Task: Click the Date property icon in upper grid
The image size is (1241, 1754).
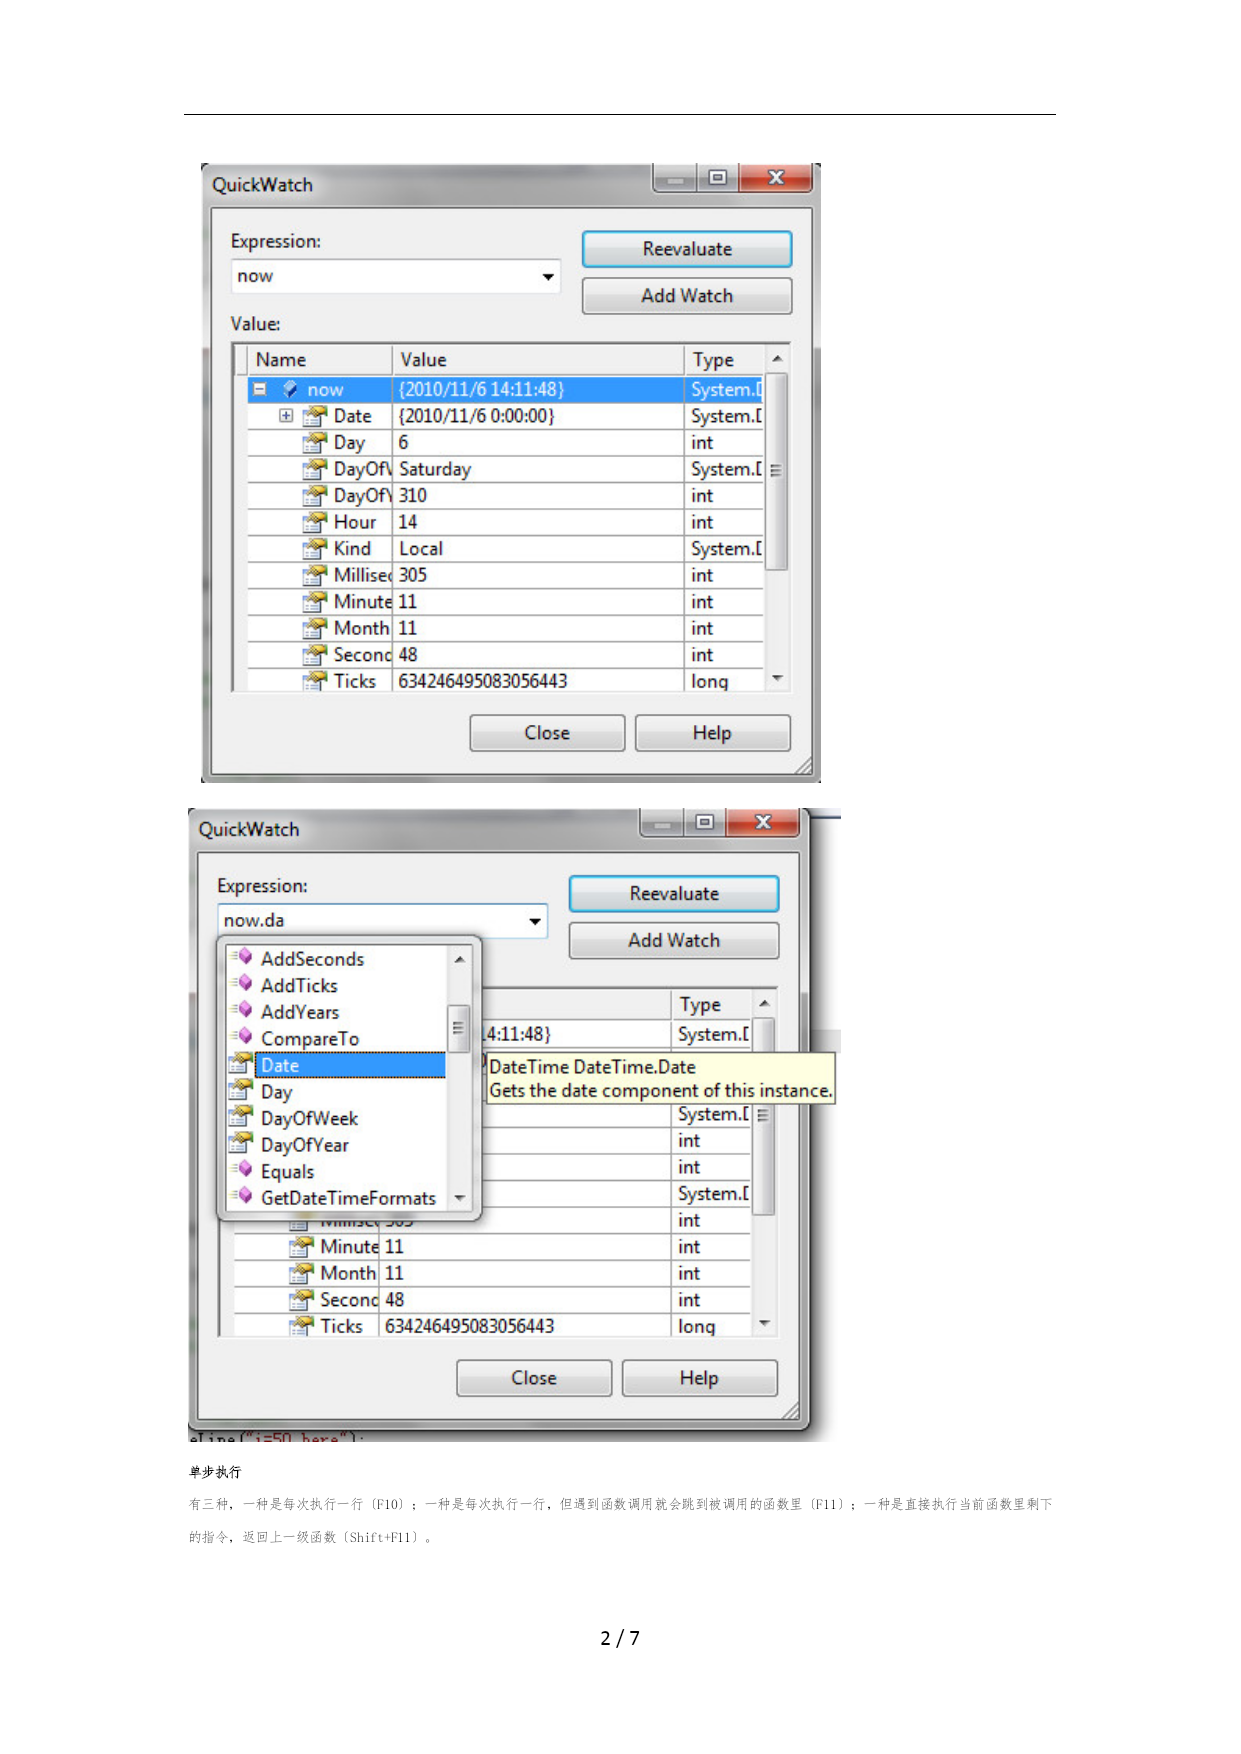Action: (x=315, y=416)
